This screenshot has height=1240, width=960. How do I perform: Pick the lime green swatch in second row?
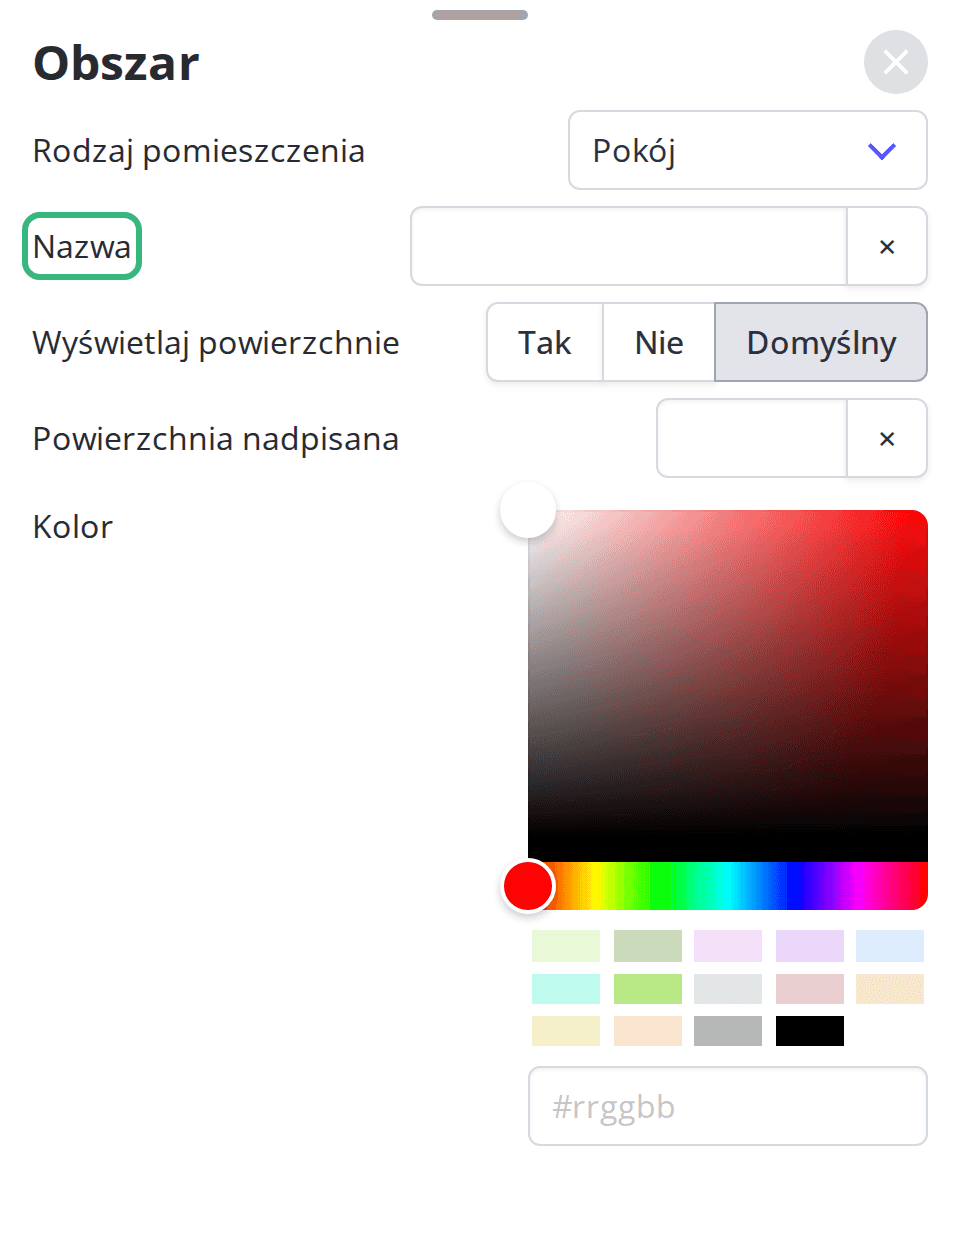pyautogui.click(x=648, y=989)
